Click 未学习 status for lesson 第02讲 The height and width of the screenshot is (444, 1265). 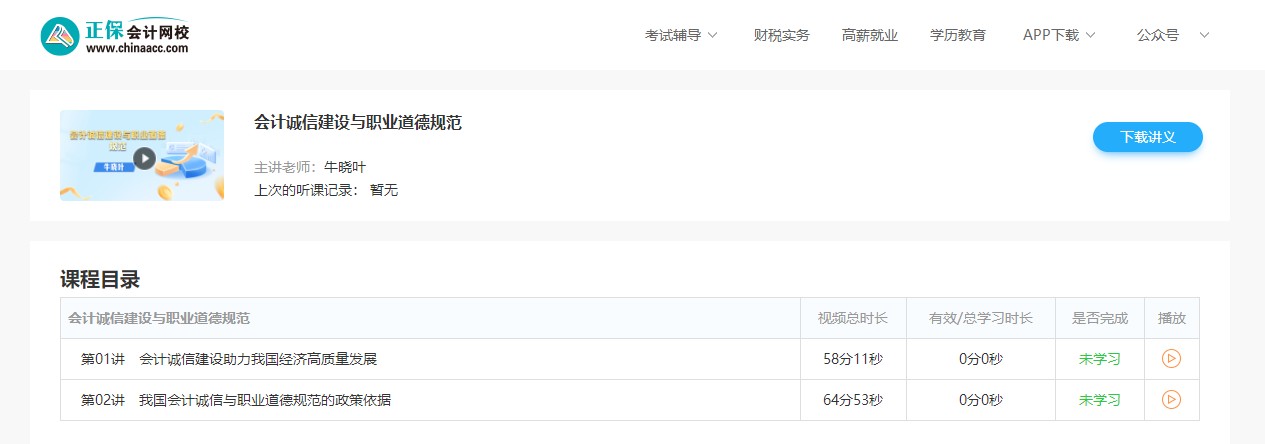1099,400
